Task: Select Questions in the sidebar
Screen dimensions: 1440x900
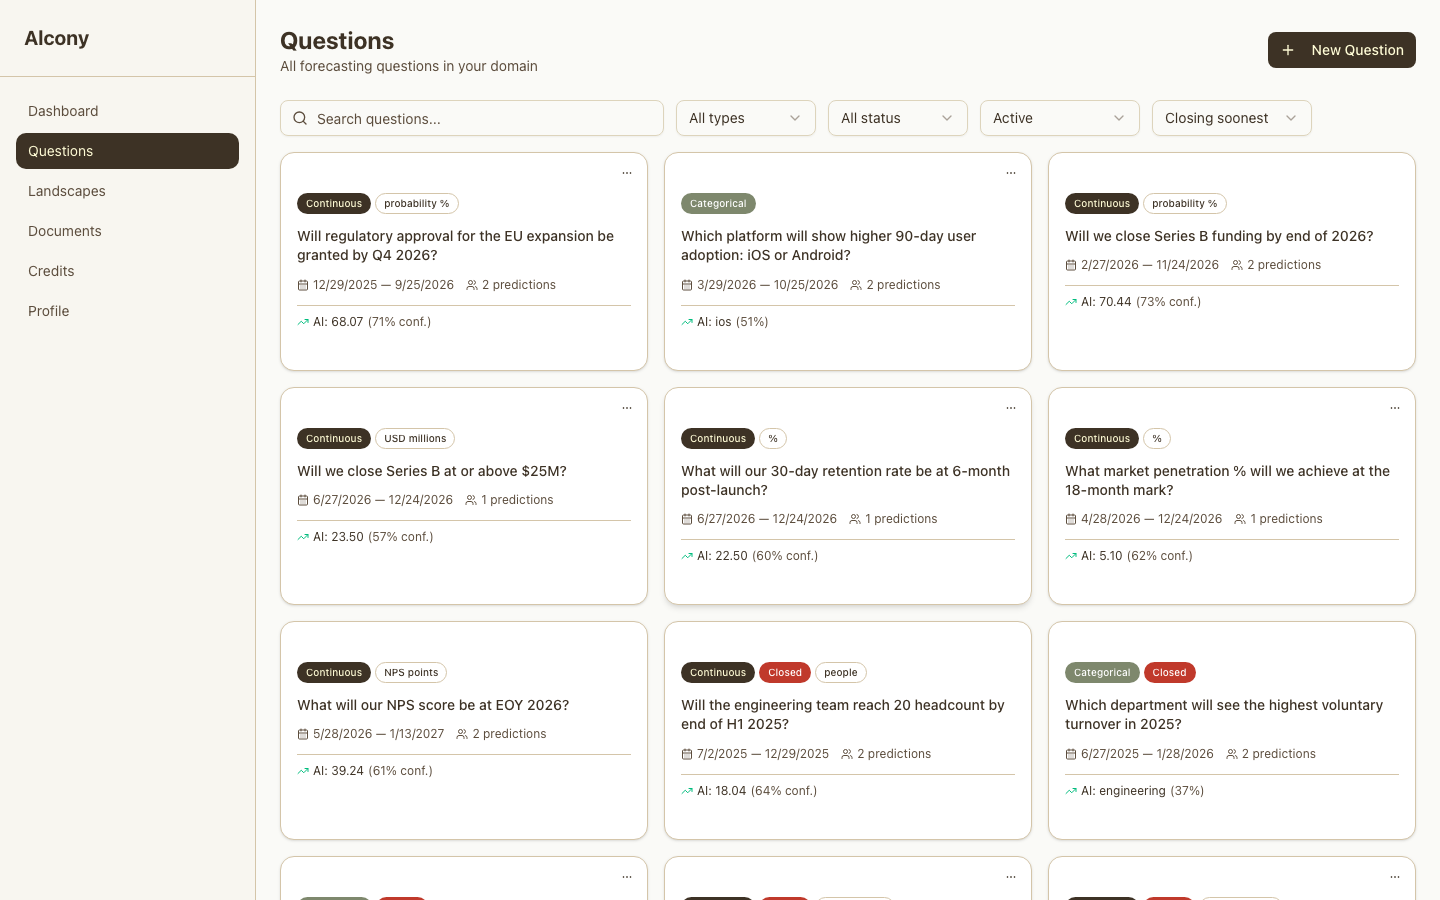Action: (x=127, y=151)
